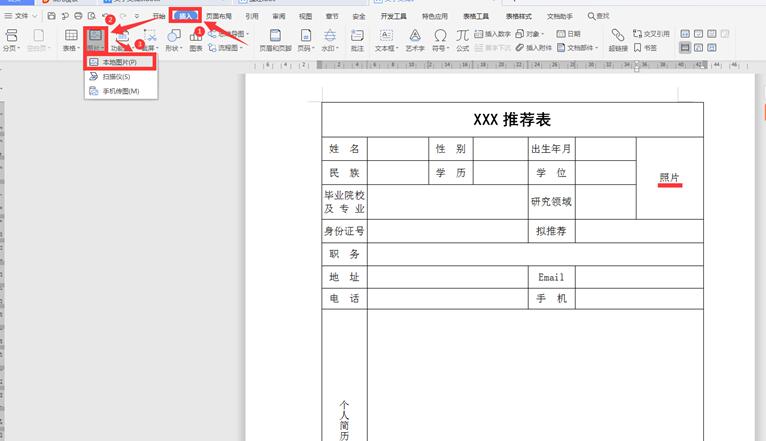Click the 出生年月 table cell
Screen dimensions: 766x441
(x=552, y=148)
